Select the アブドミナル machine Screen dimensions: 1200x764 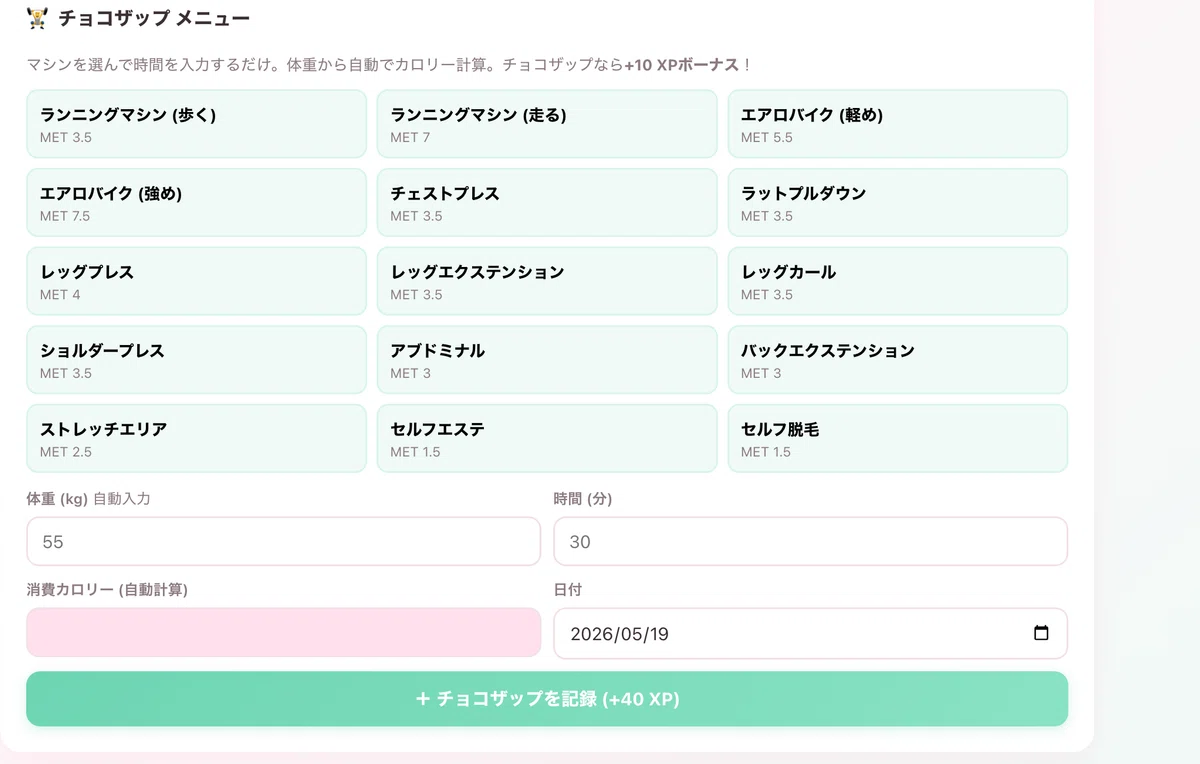(547, 360)
